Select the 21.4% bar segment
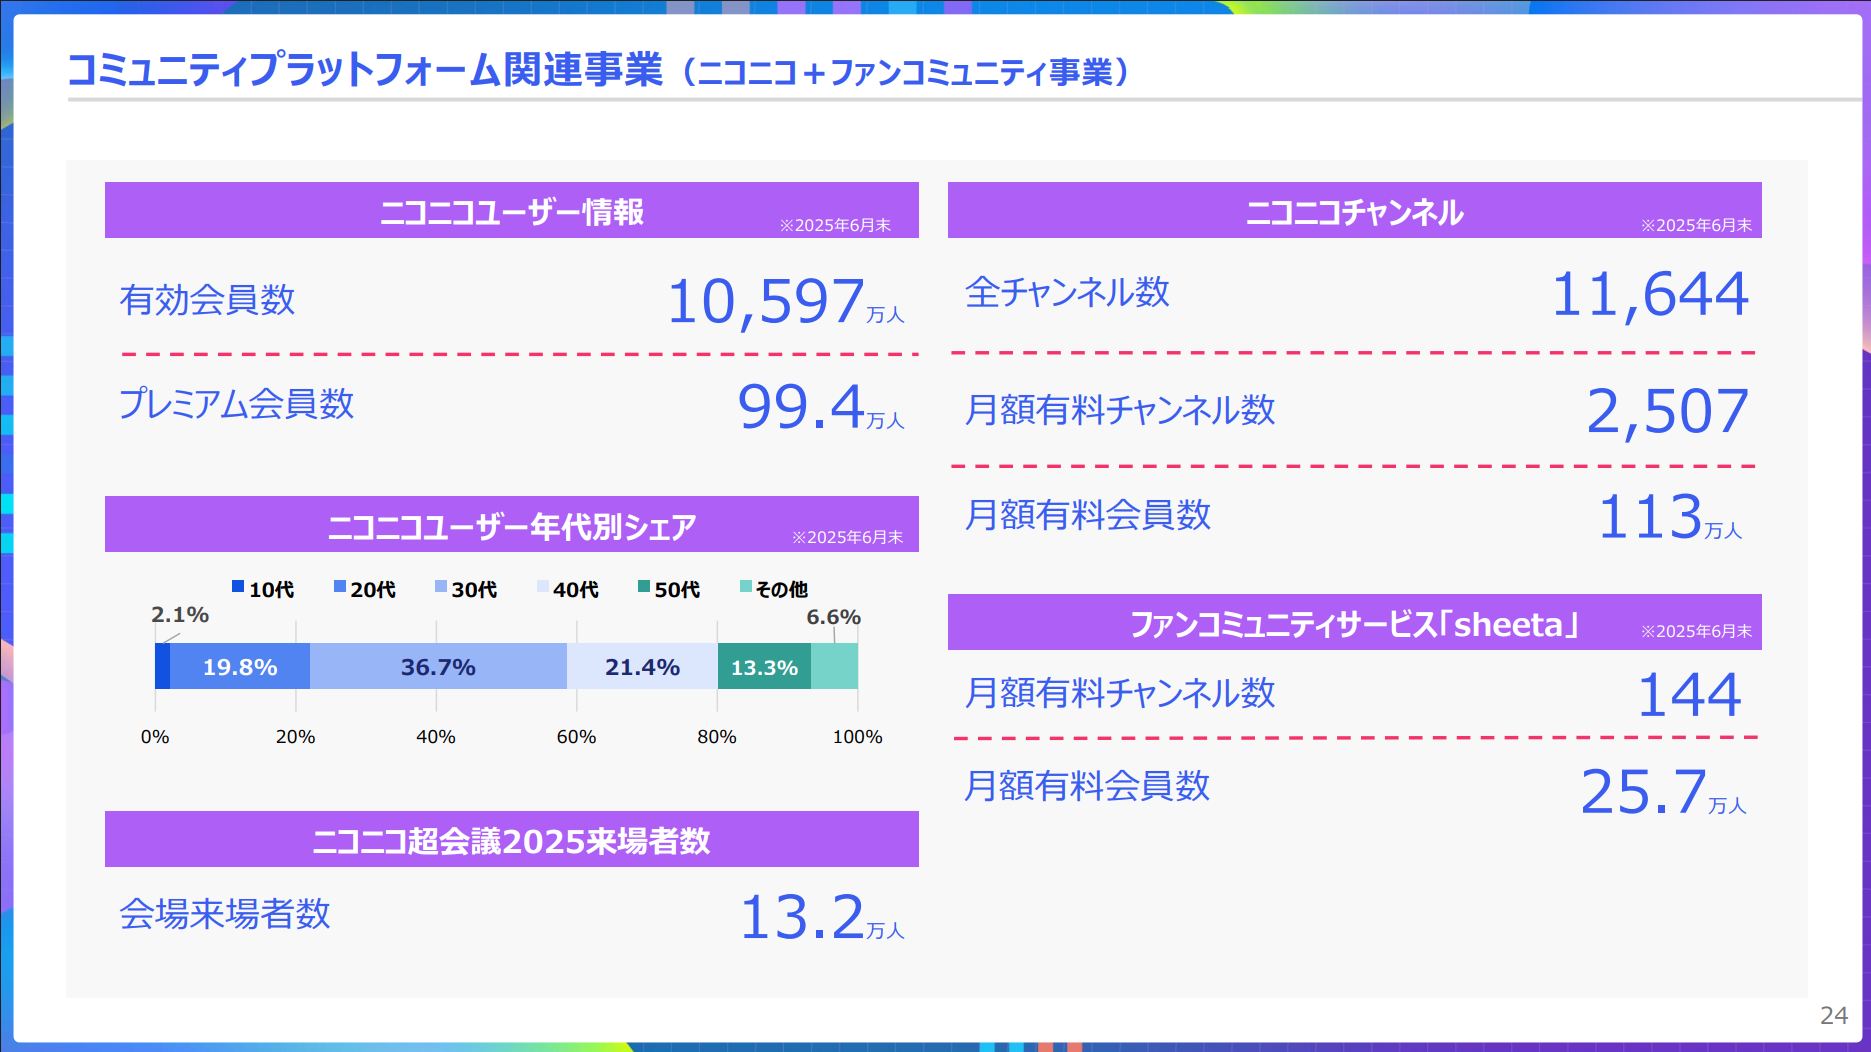Image resolution: width=1871 pixels, height=1052 pixels. pyautogui.click(x=642, y=666)
